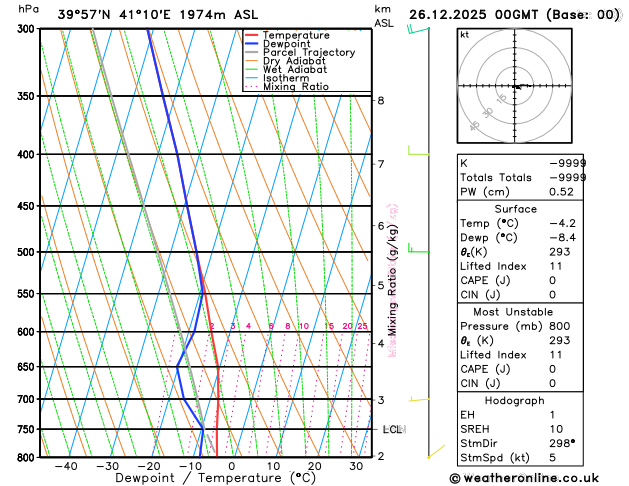Select the Wet Adiabat legend label

295,69
